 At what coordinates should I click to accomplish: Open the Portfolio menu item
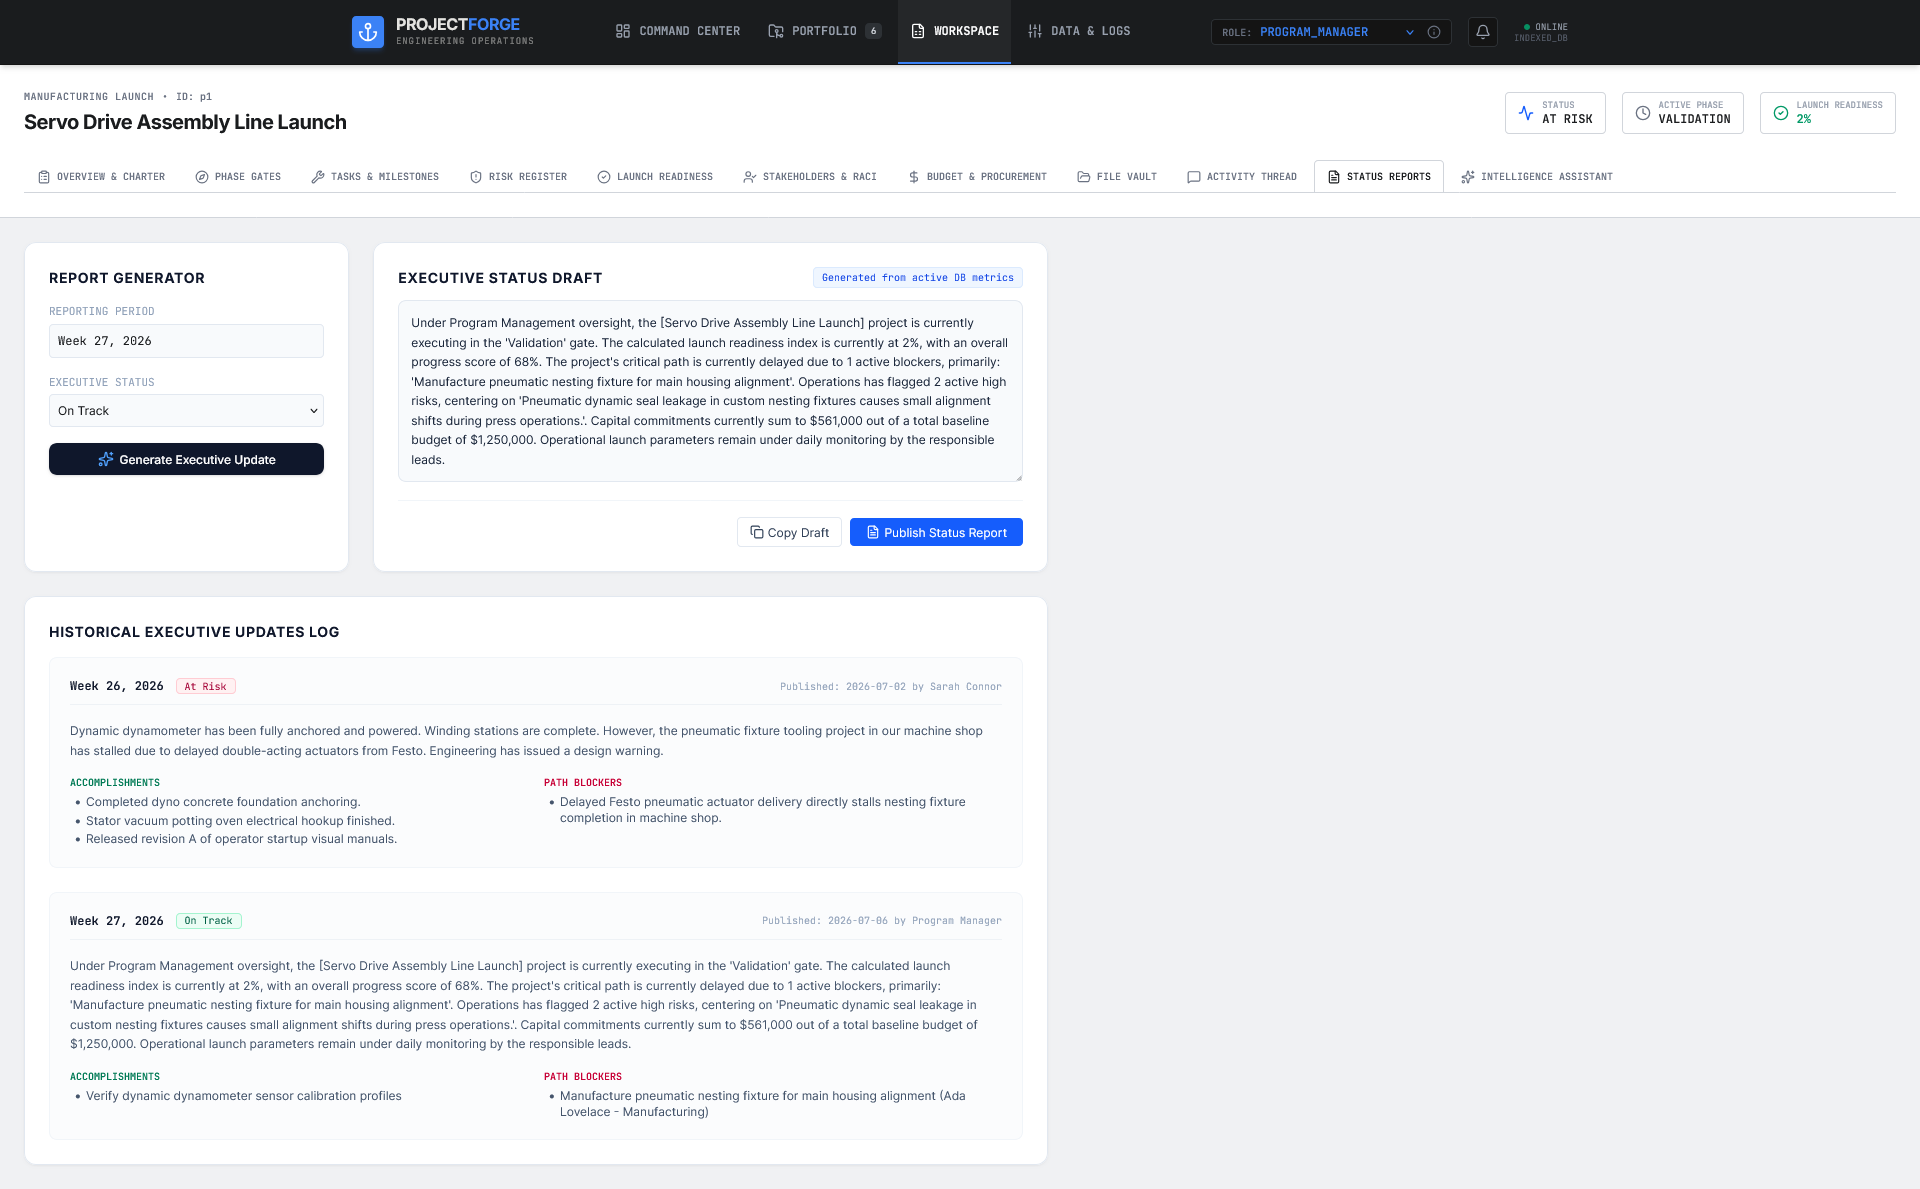click(x=825, y=31)
